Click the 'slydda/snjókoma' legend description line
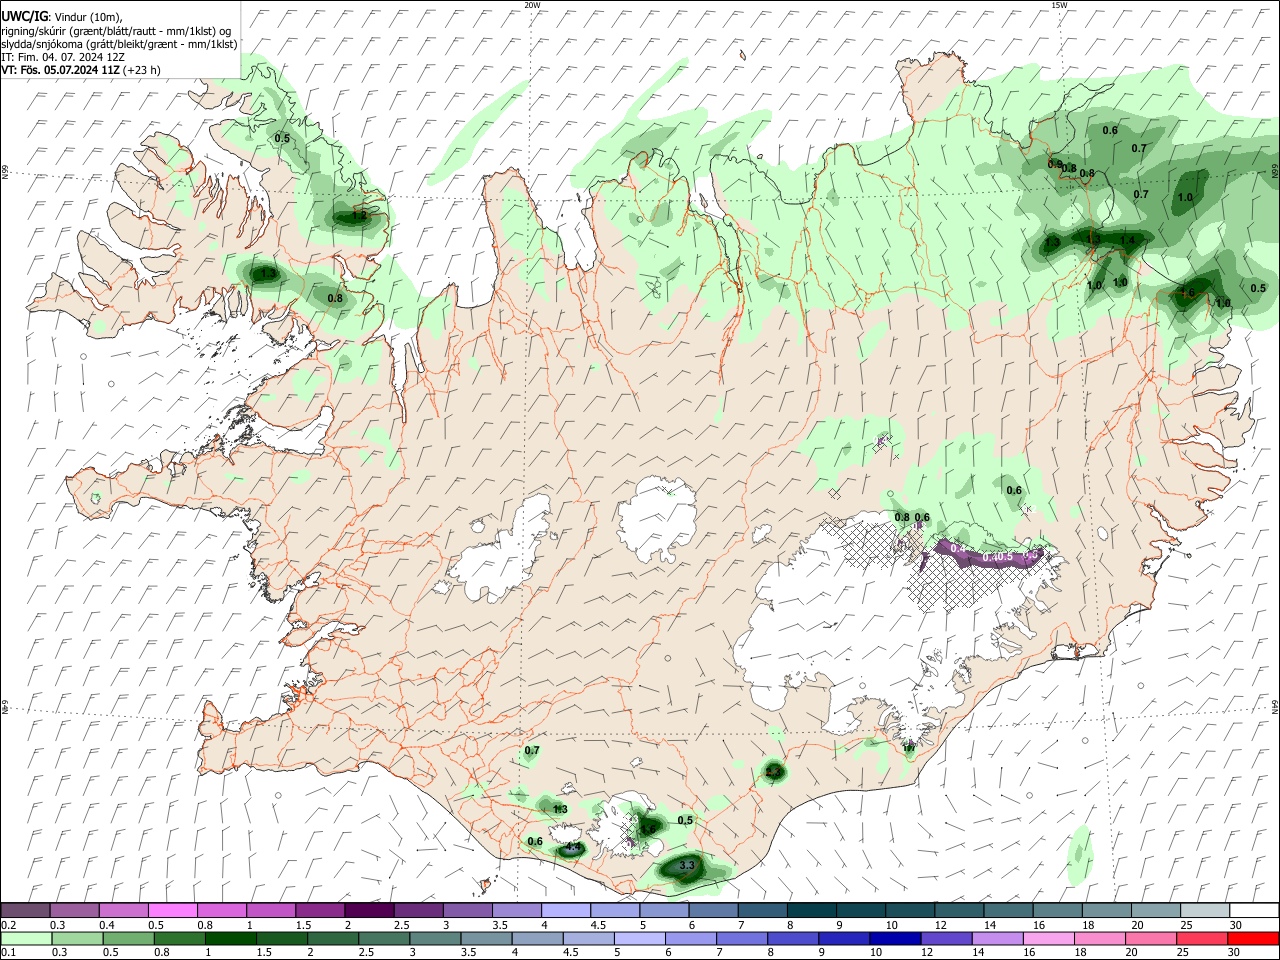Image resolution: width=1280 pixels, height=960 pixels. click(x=119, y=44)
